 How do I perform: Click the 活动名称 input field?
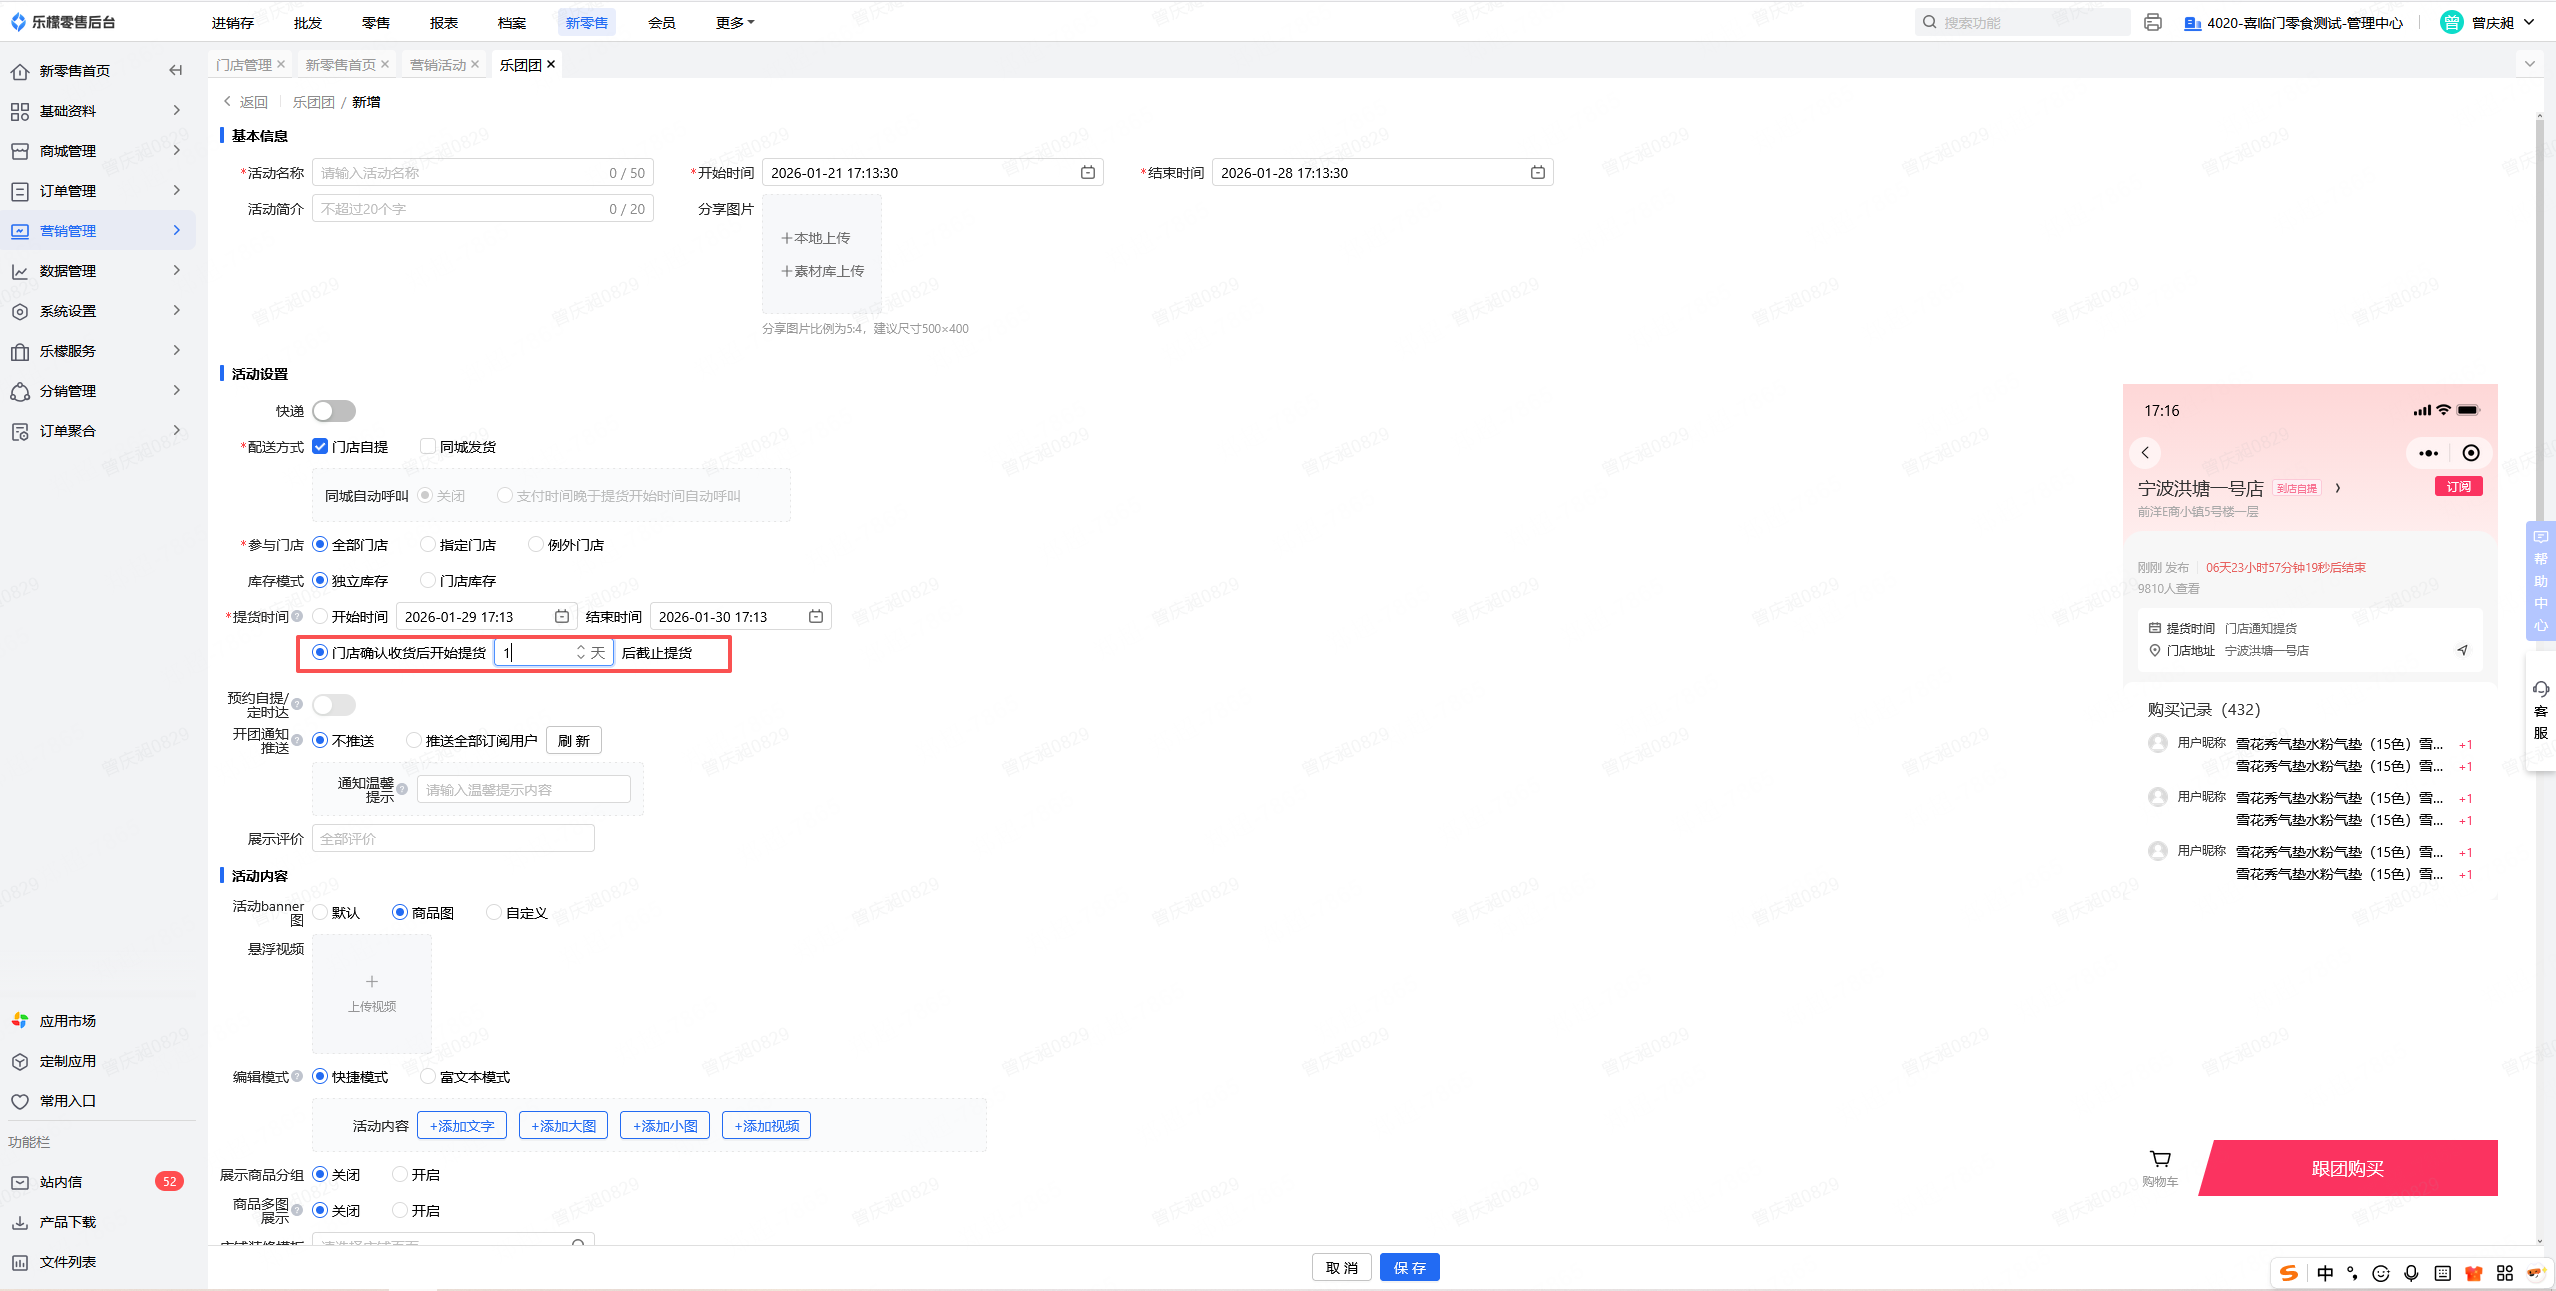pyautogui.click(x=460, y=173)
